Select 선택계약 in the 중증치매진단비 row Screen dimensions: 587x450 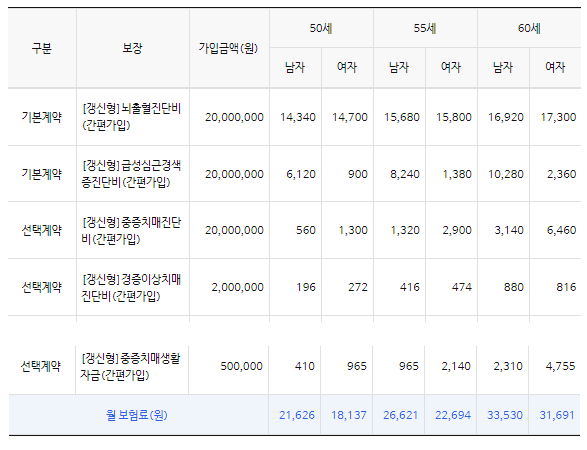[42, 230]
